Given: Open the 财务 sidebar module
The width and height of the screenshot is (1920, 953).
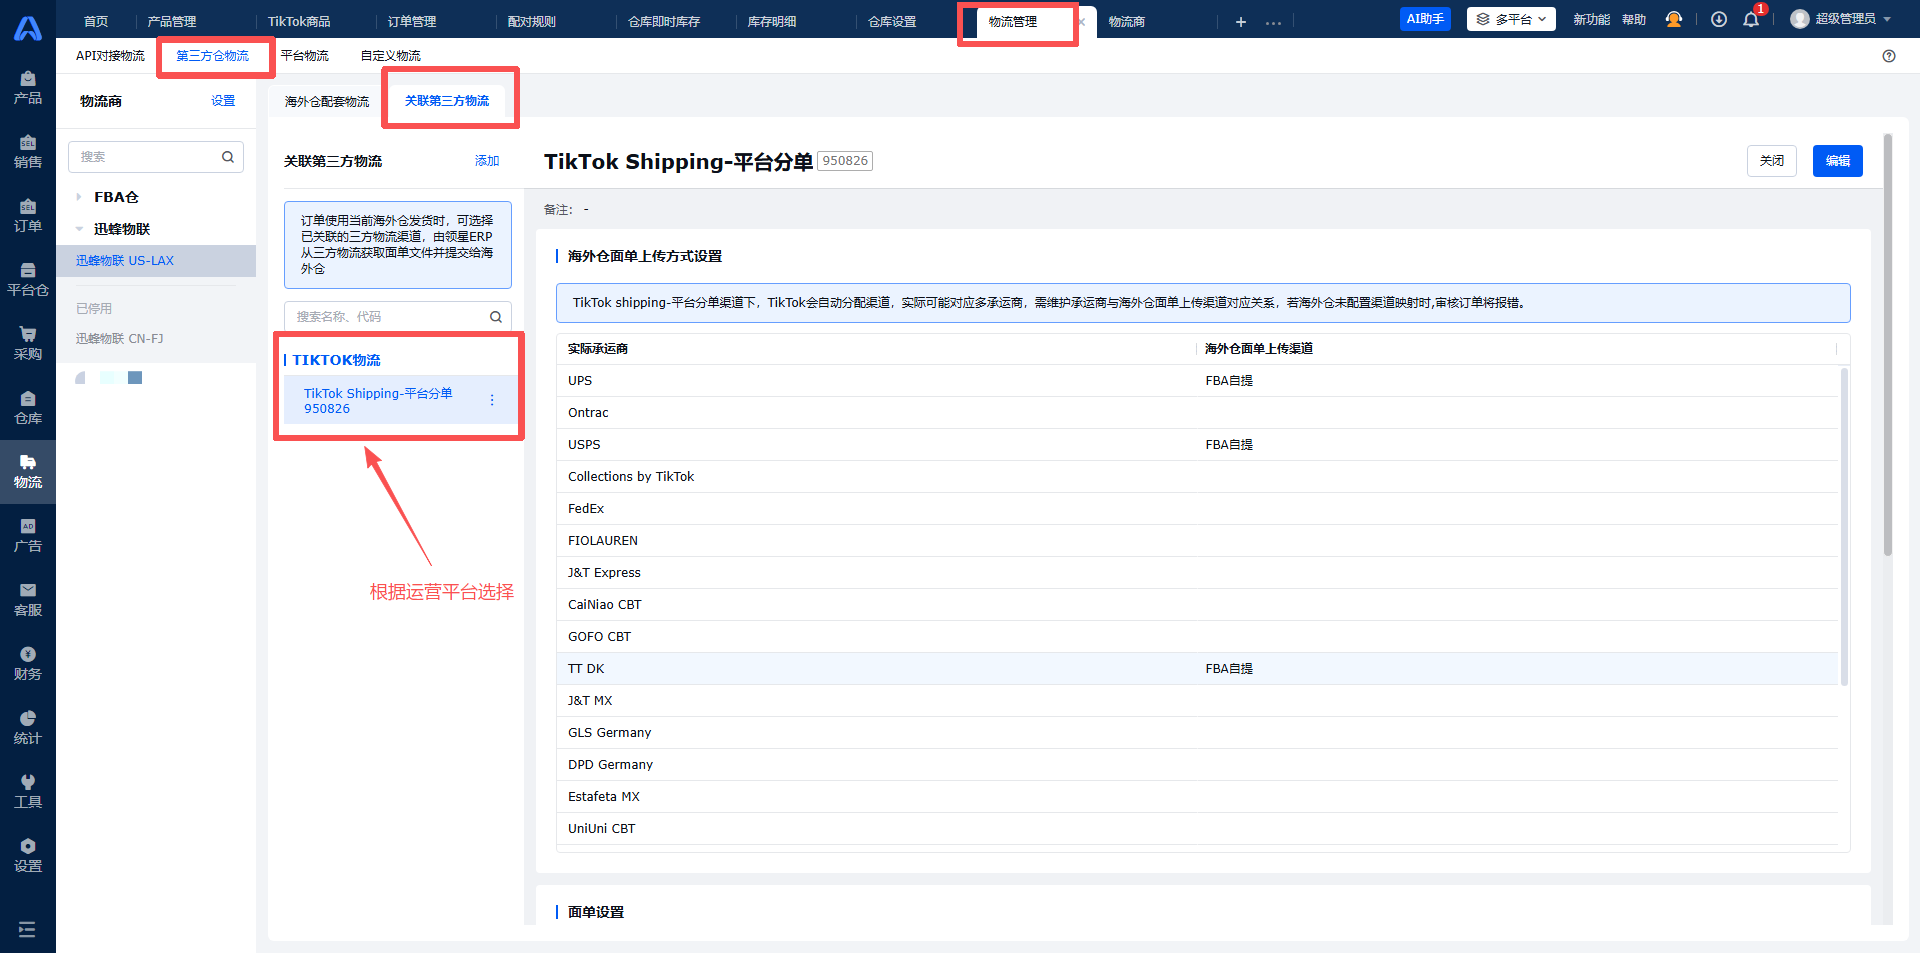Looking at the screenshot, I should [28, 664].
